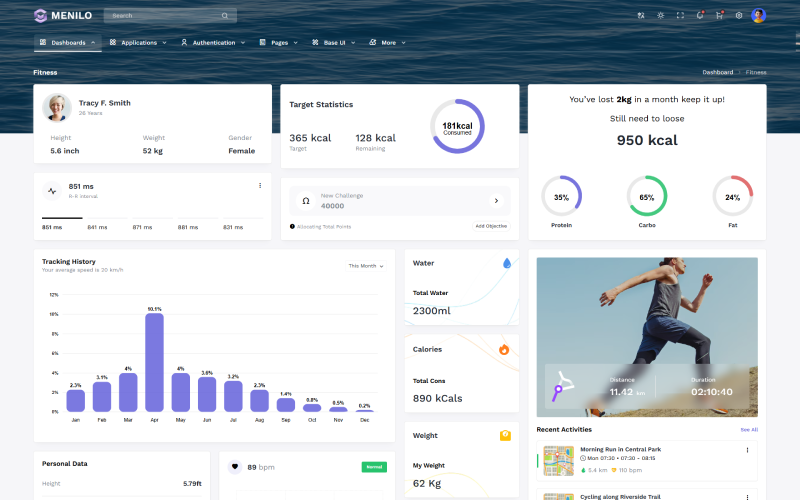Select the 851 ms interval tab
The height and width of the screenshot is (500, 800).
pyautogui.click(x=52, y=227)
